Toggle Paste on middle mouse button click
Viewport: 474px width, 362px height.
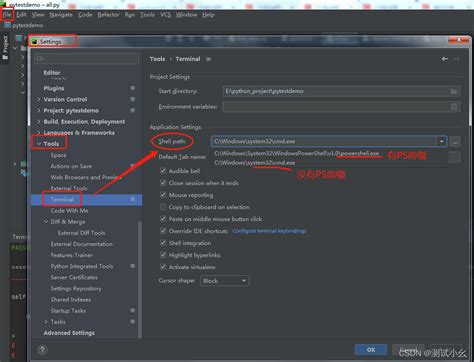point(163,219)
